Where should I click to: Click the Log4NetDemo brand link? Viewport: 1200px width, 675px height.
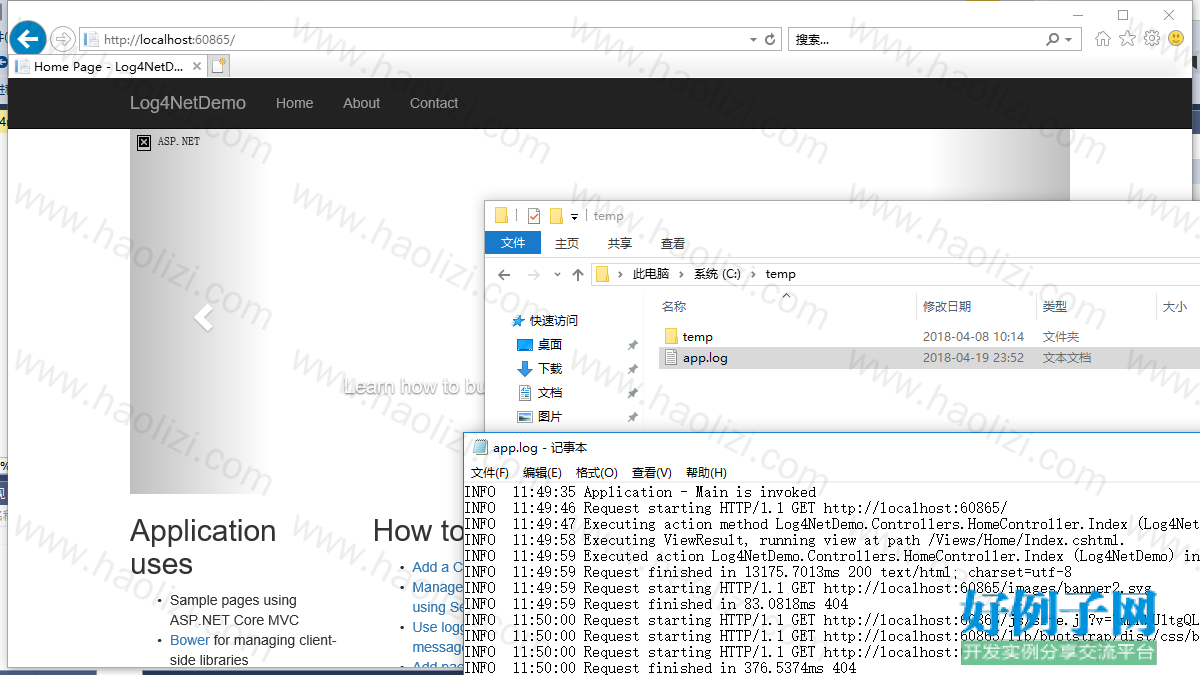(x=187, y=103)
